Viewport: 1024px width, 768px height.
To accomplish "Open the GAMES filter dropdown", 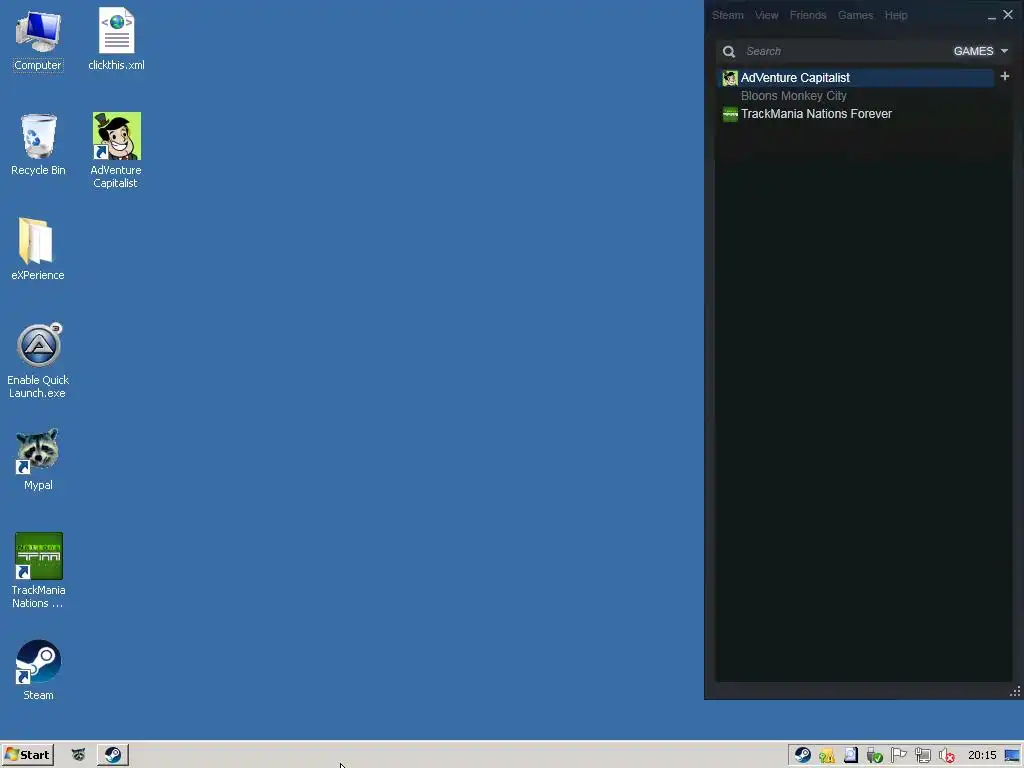I will tap(980, 51).
